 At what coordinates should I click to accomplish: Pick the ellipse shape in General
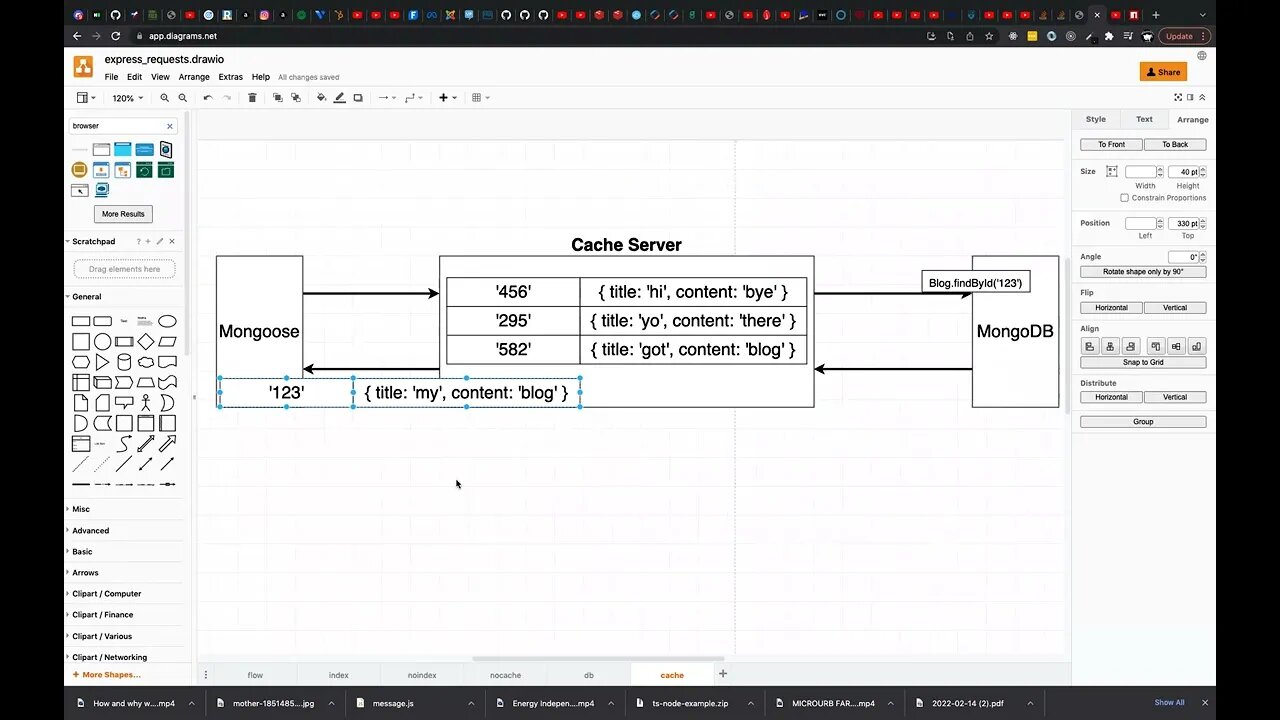coord(167,321)
